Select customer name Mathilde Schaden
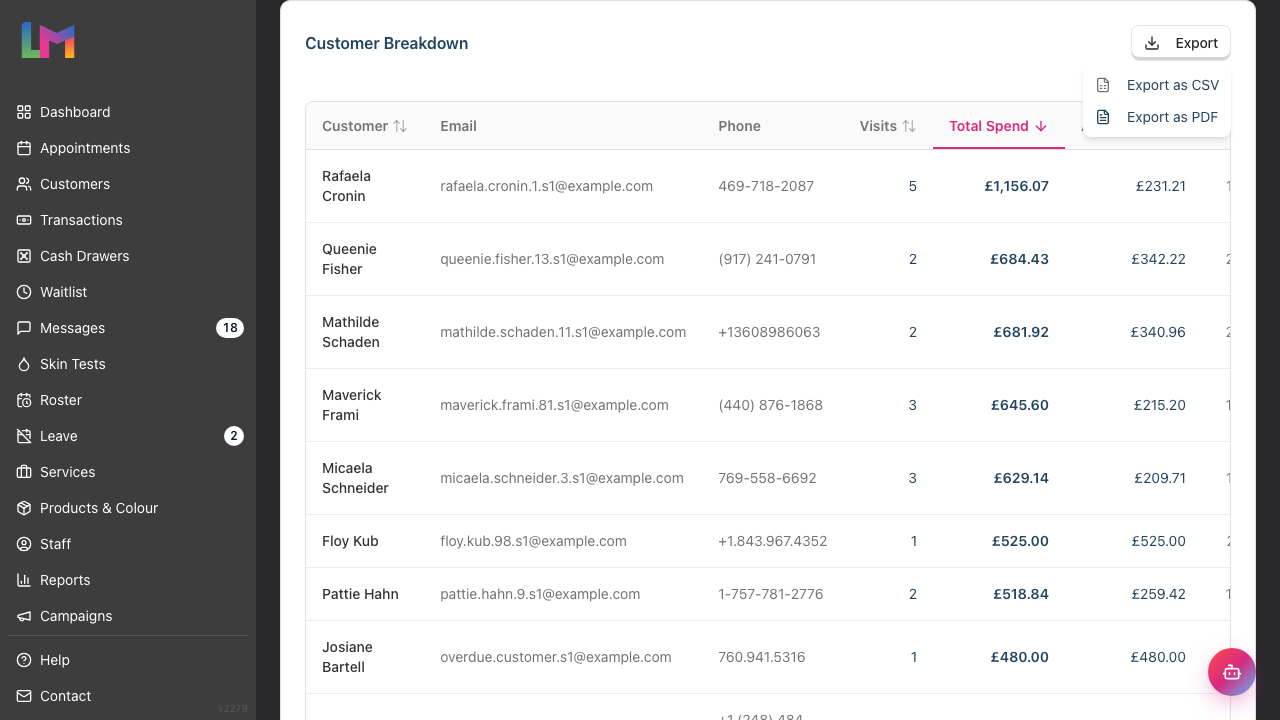The height and width of the screenshot is (720, 1280). coord(351,332)
